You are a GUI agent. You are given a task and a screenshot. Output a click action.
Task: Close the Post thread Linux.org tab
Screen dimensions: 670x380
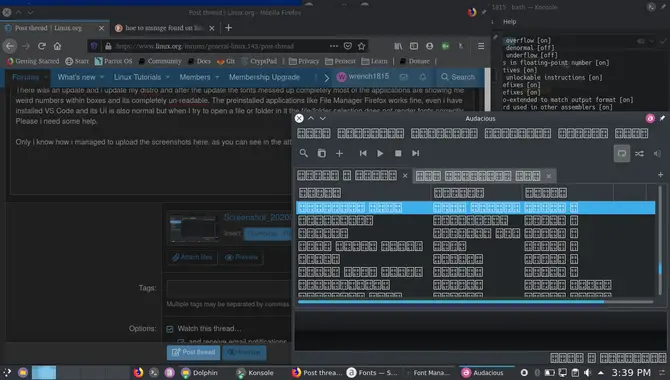tap(101, 28)
